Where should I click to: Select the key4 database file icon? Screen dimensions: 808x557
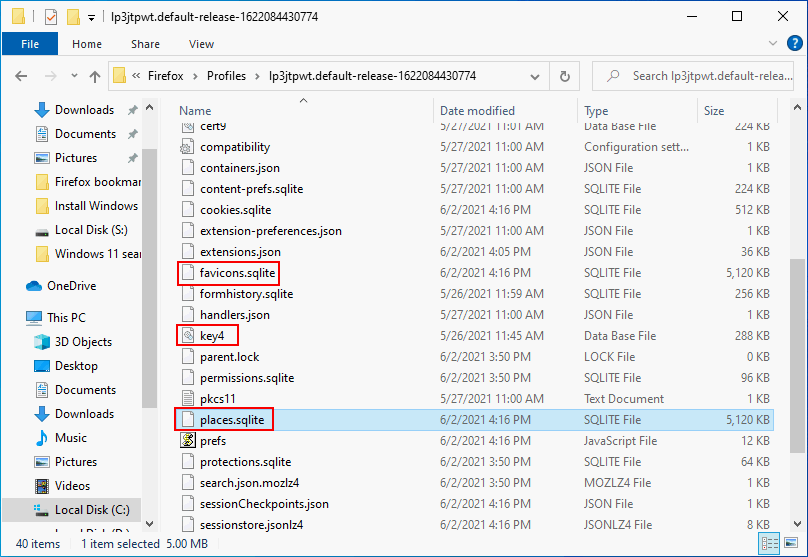(188, 336)
